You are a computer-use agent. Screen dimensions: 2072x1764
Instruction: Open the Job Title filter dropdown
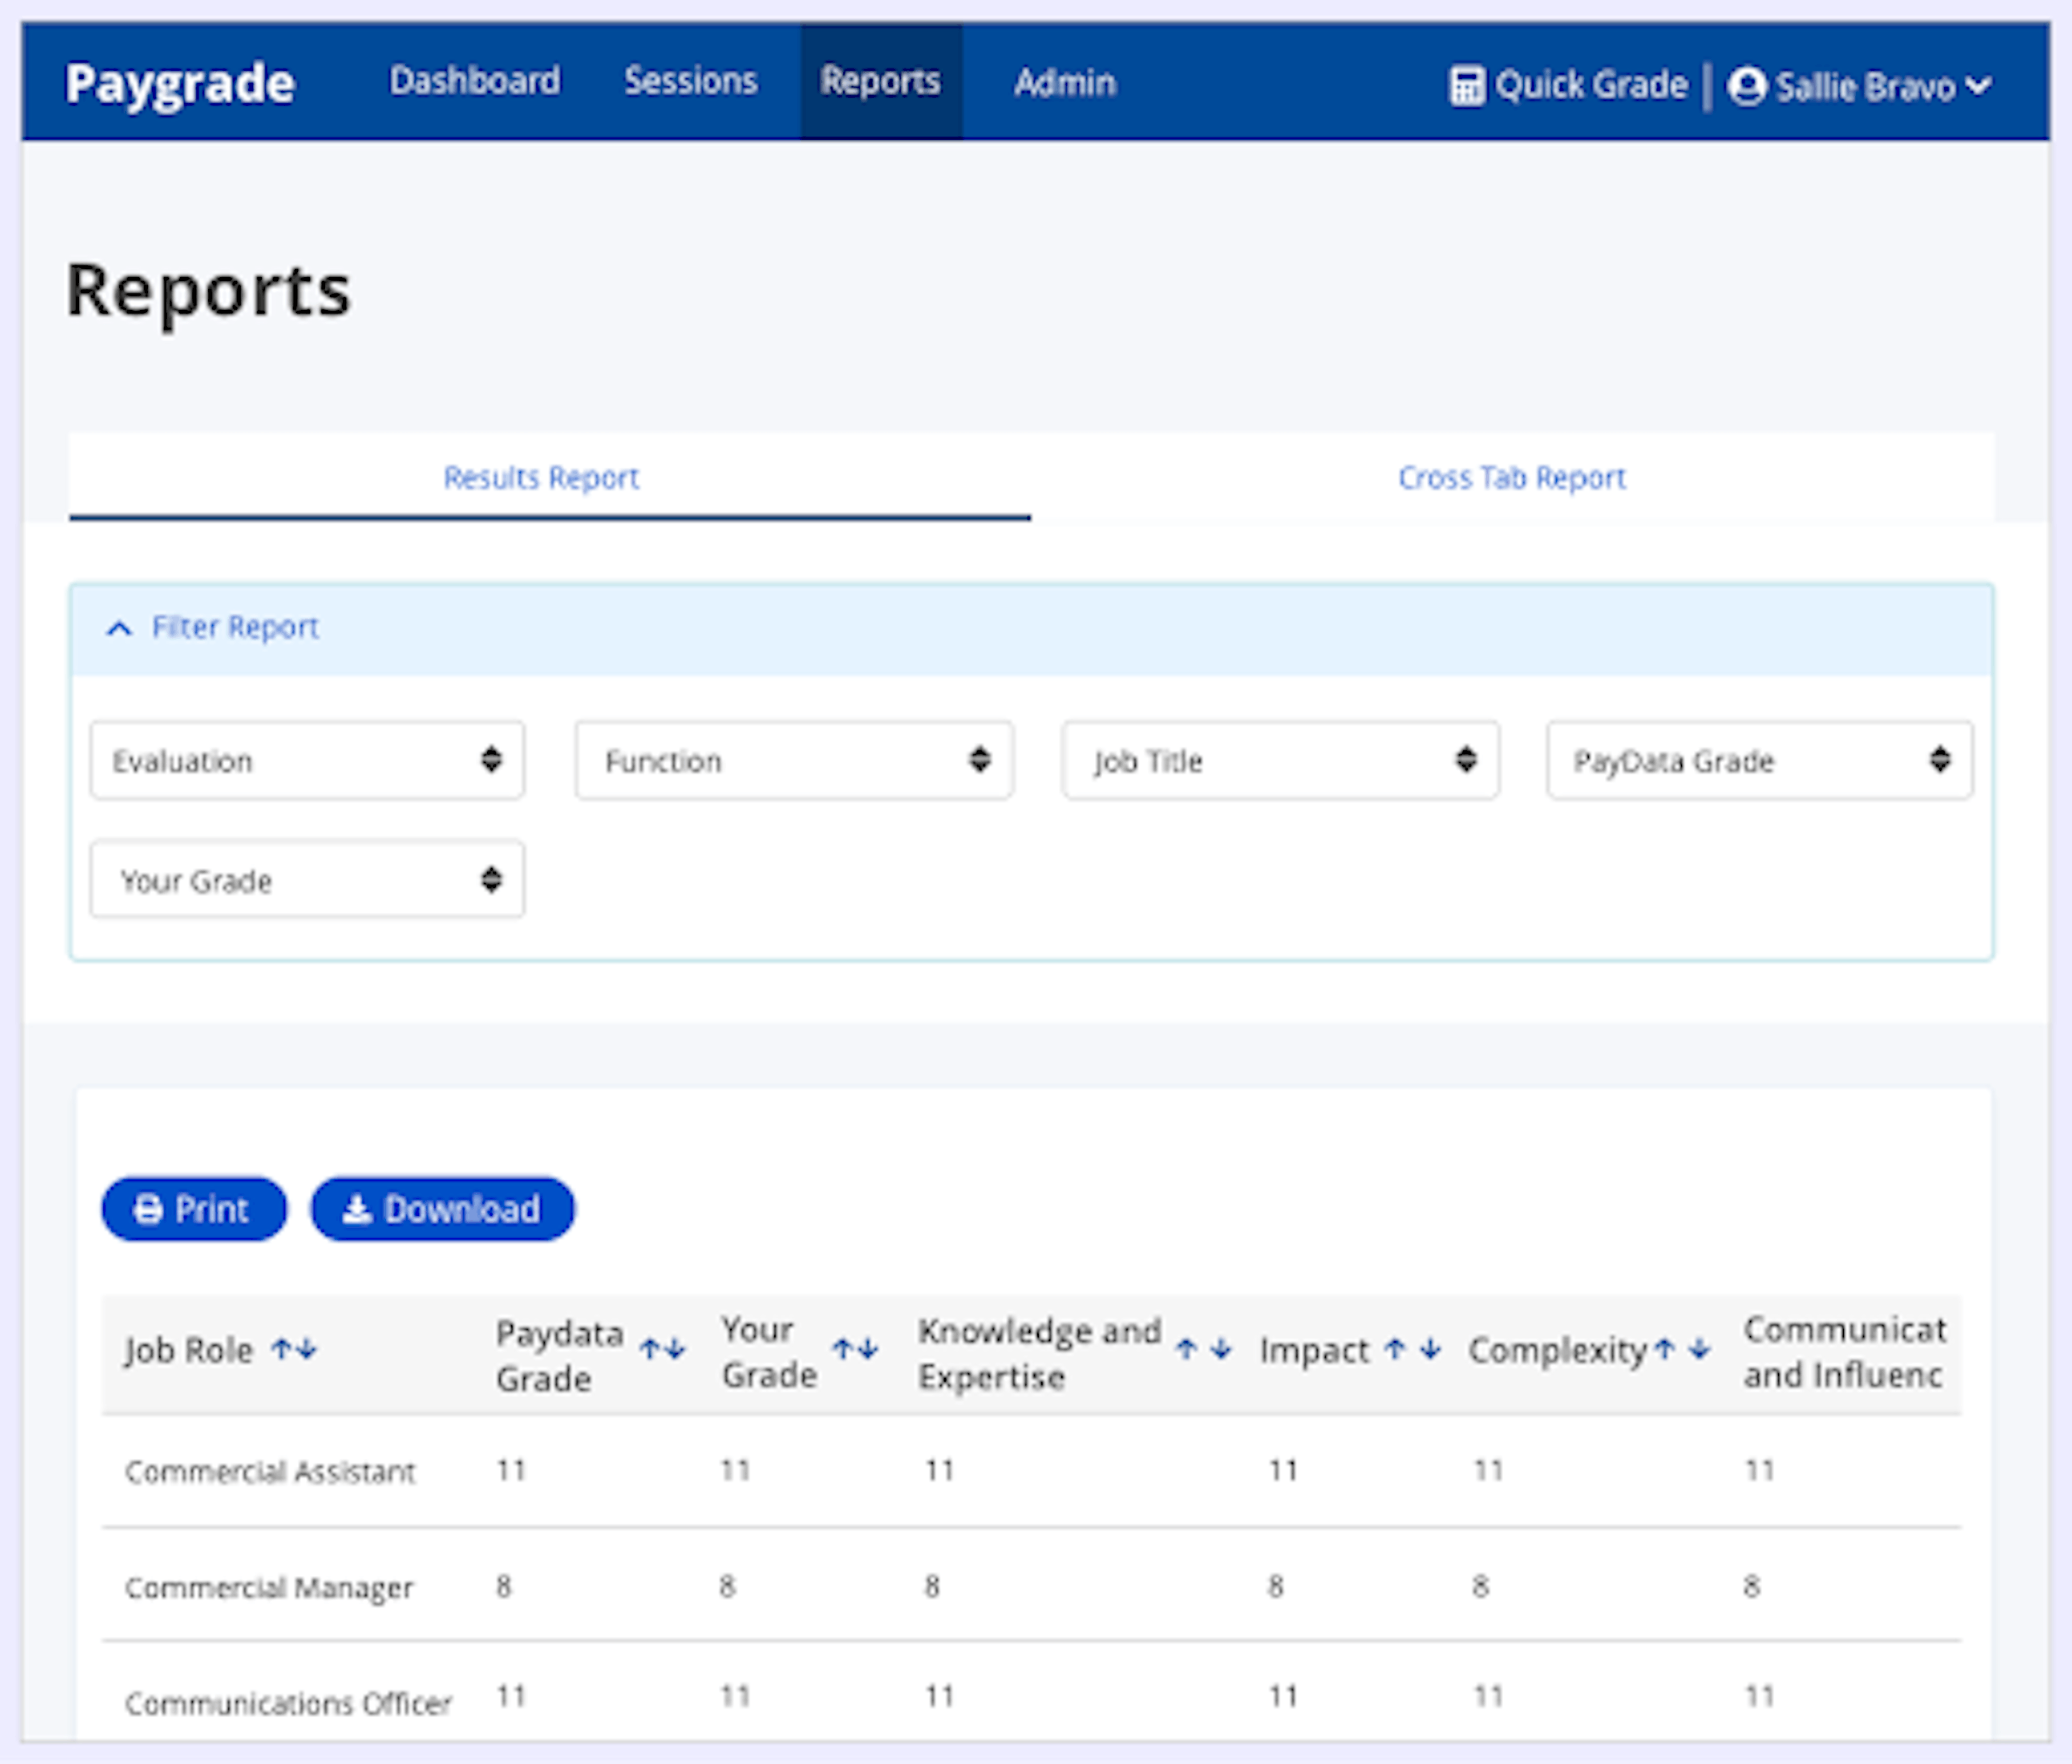1280,761
